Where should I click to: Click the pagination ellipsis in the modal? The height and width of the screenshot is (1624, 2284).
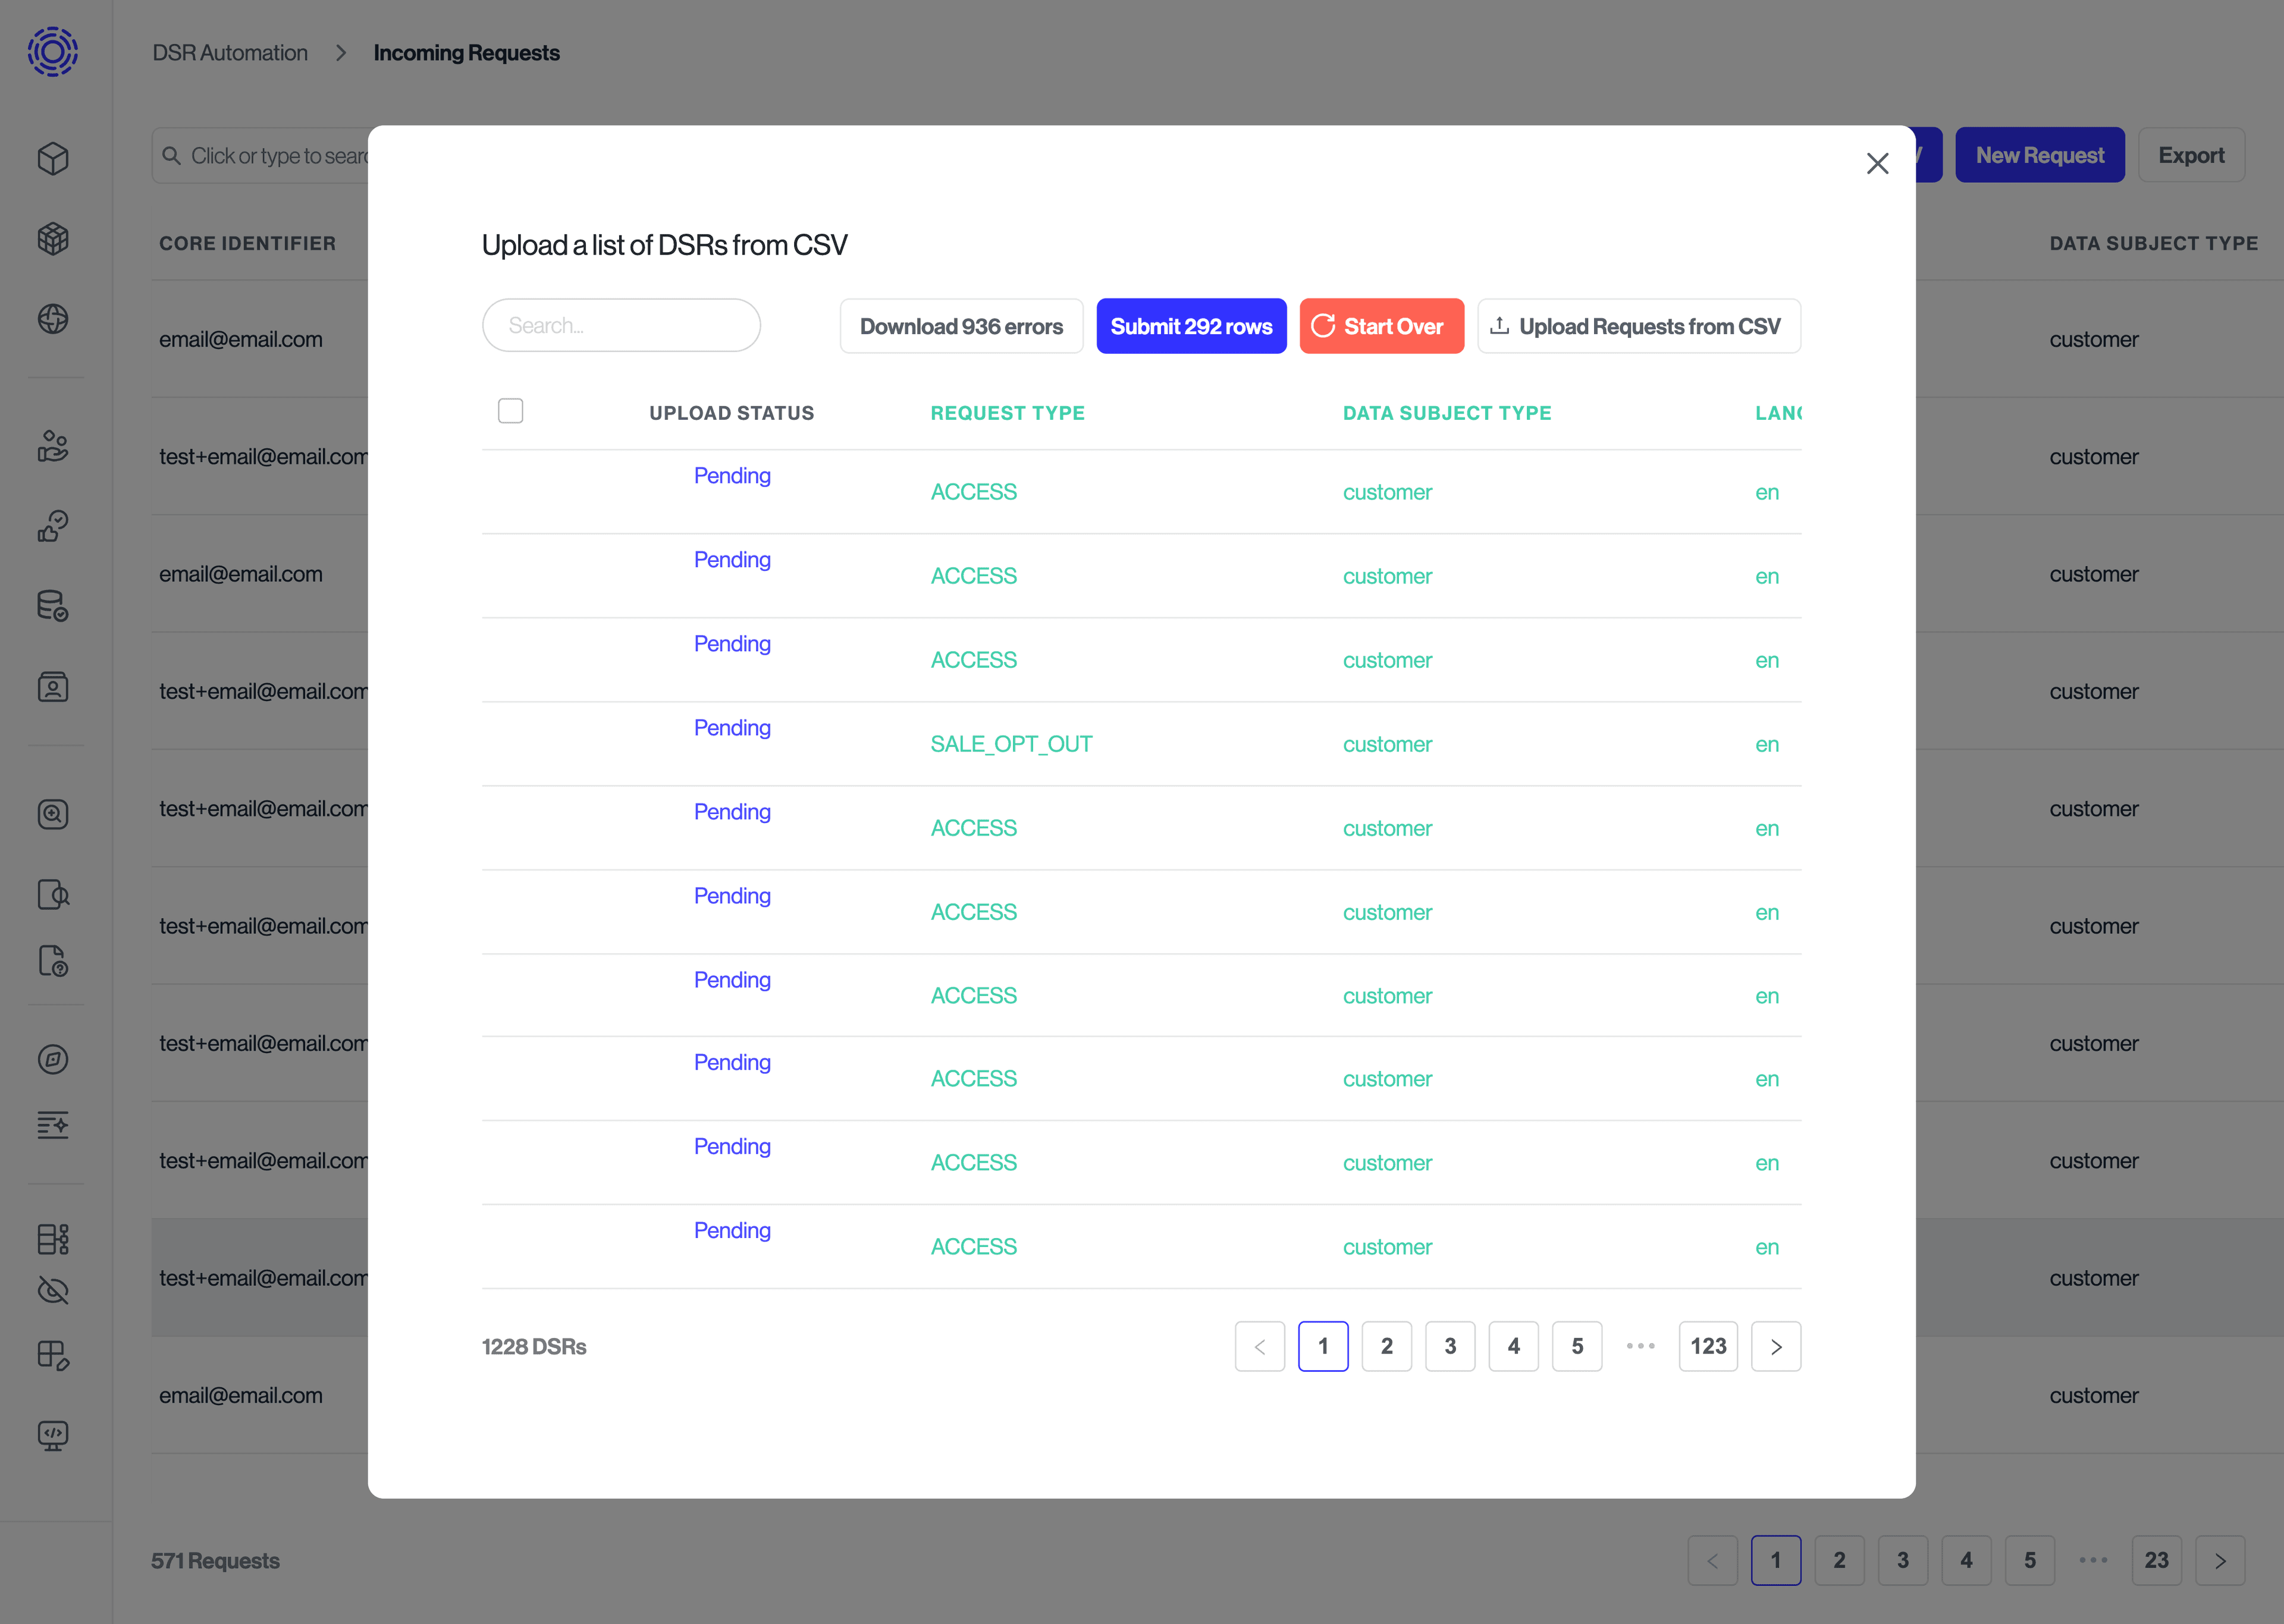click(x=1640, y=1346)
